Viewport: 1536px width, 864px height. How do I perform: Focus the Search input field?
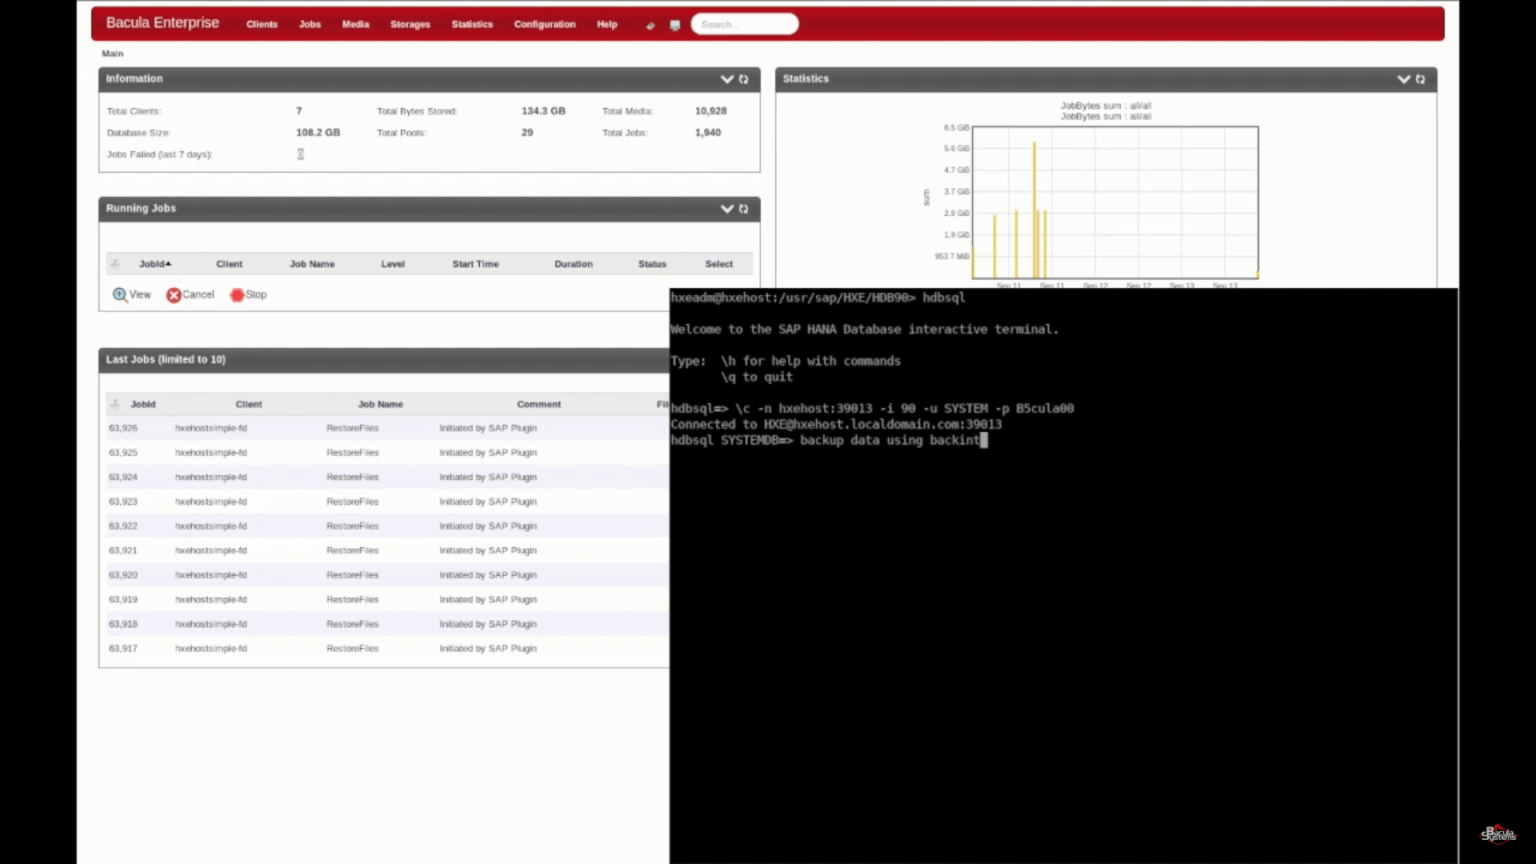tap(745, 24)
